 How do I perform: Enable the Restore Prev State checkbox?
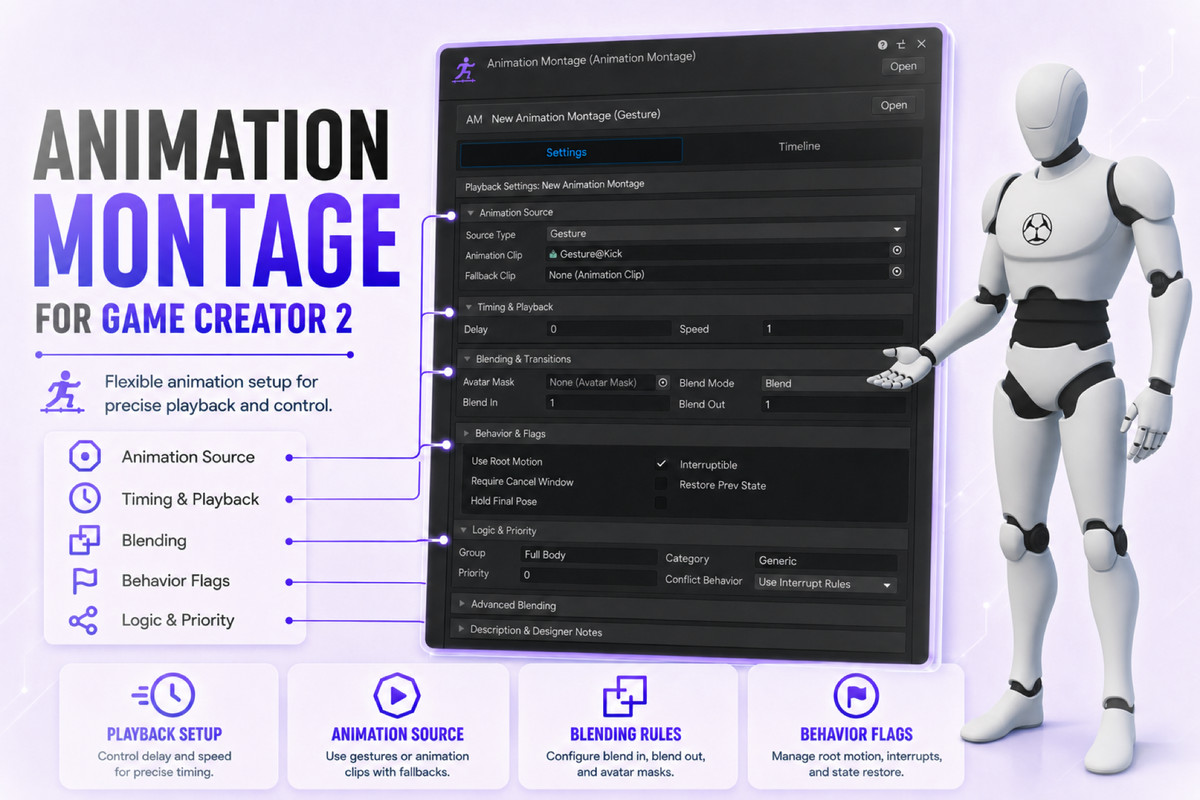click(661, 484)
